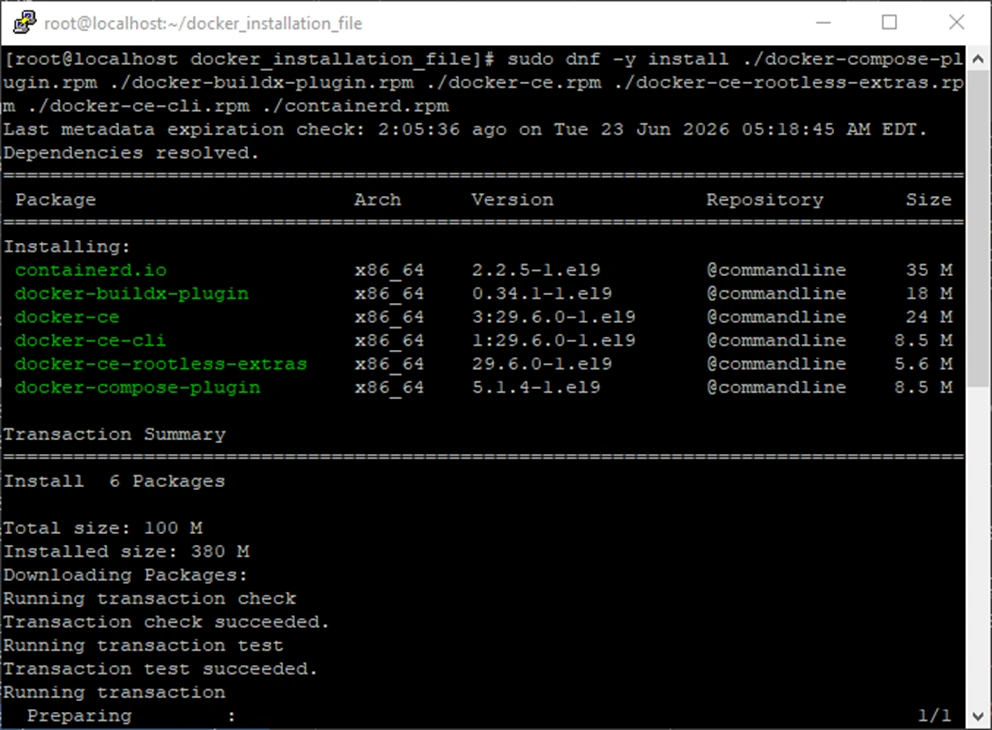The image size is (992, 730).
Task: Maximize the terminal window
Action: [889, 23]
